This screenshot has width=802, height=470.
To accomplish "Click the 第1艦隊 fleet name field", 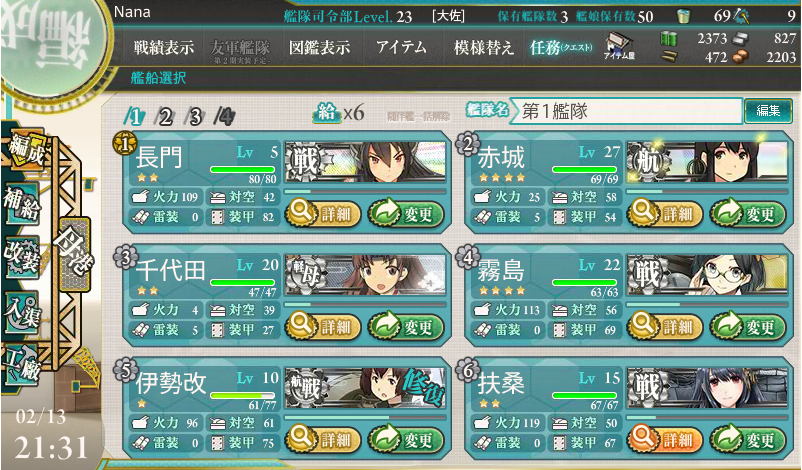I will tap(625, 110).
